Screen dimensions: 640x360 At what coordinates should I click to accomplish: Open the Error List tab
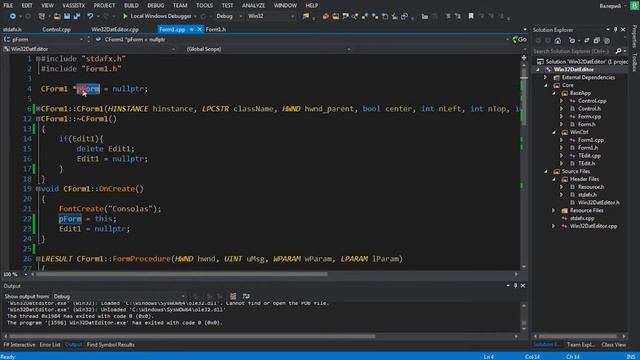50,345
